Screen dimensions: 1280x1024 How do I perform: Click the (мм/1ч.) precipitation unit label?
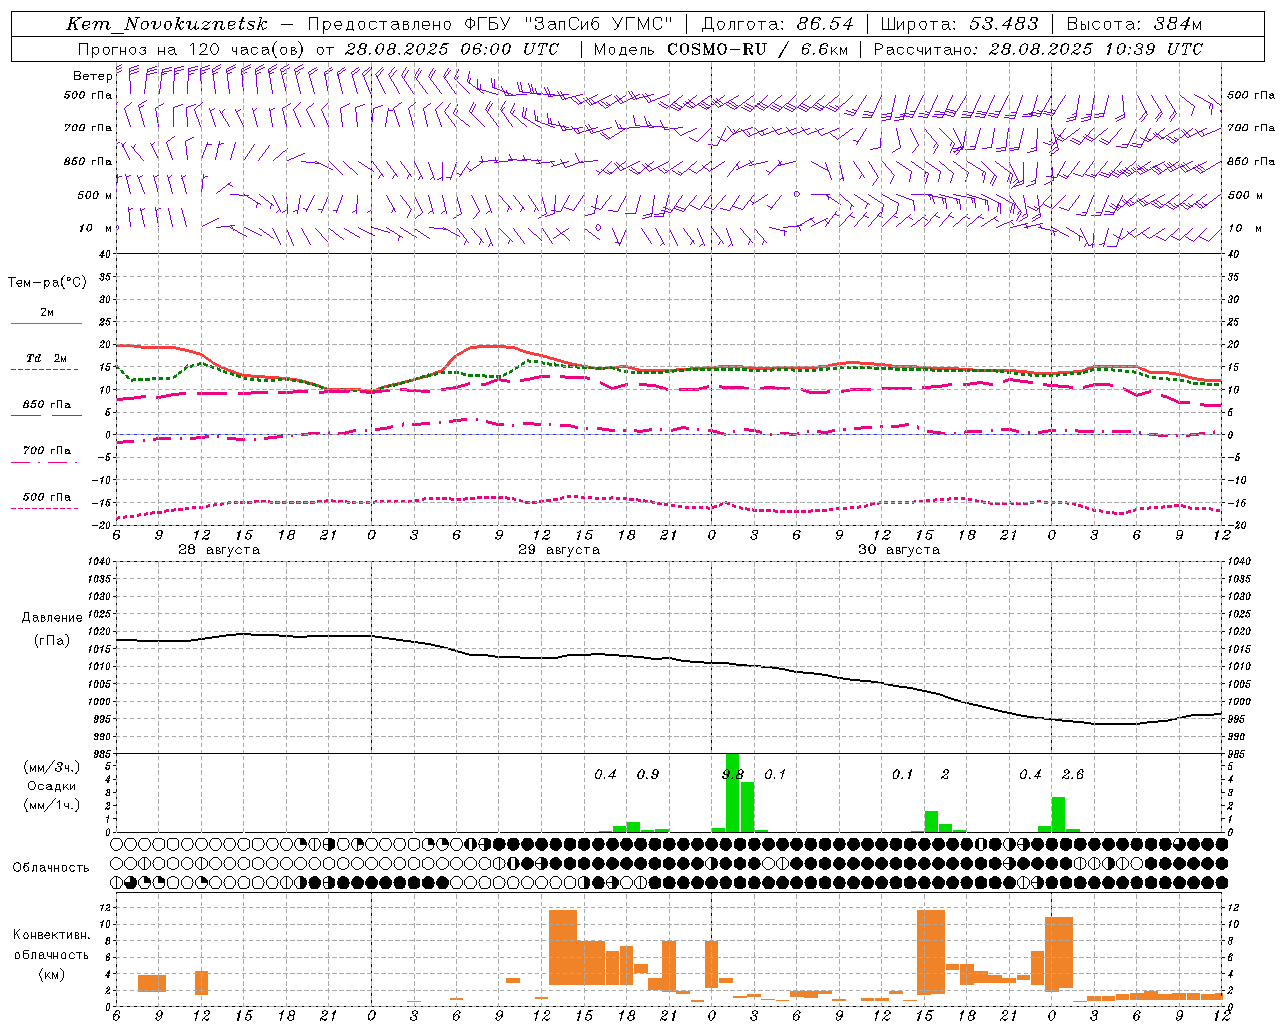pos(52,805)
